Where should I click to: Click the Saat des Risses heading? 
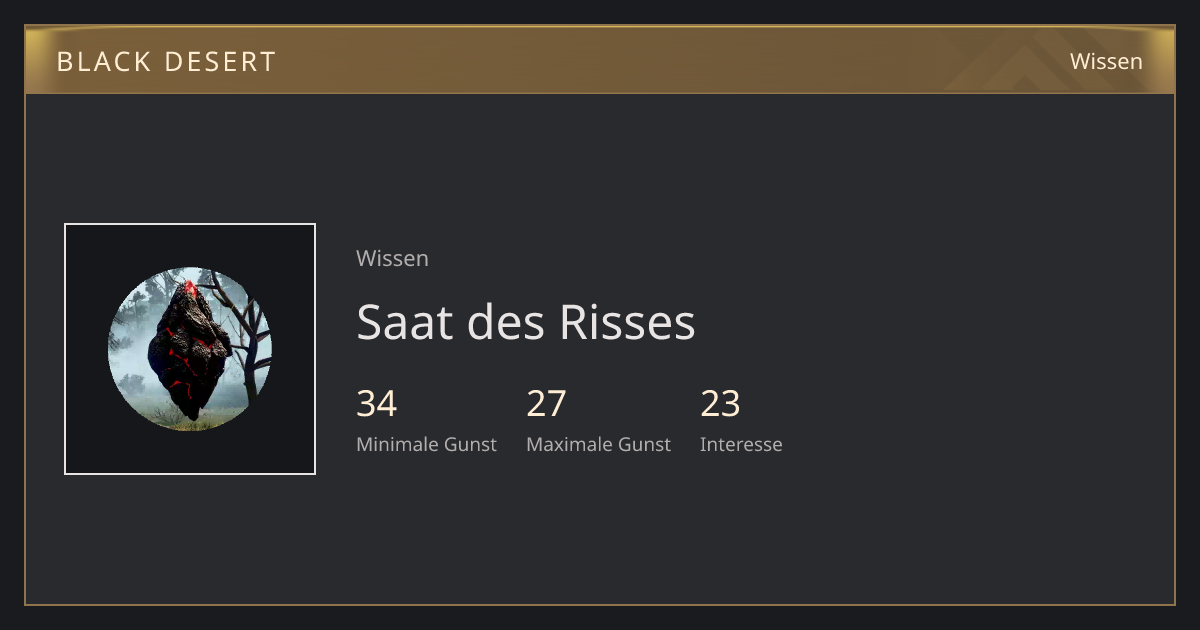(526, 322)
